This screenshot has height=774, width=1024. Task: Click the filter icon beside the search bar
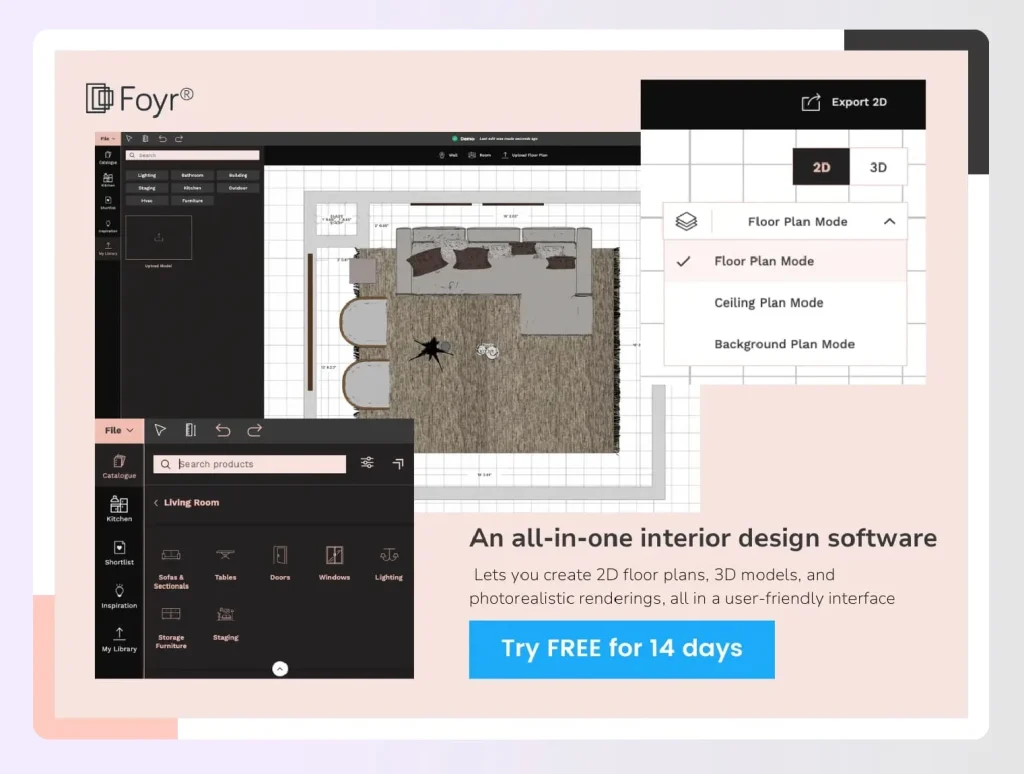click(x=367, y=463)
